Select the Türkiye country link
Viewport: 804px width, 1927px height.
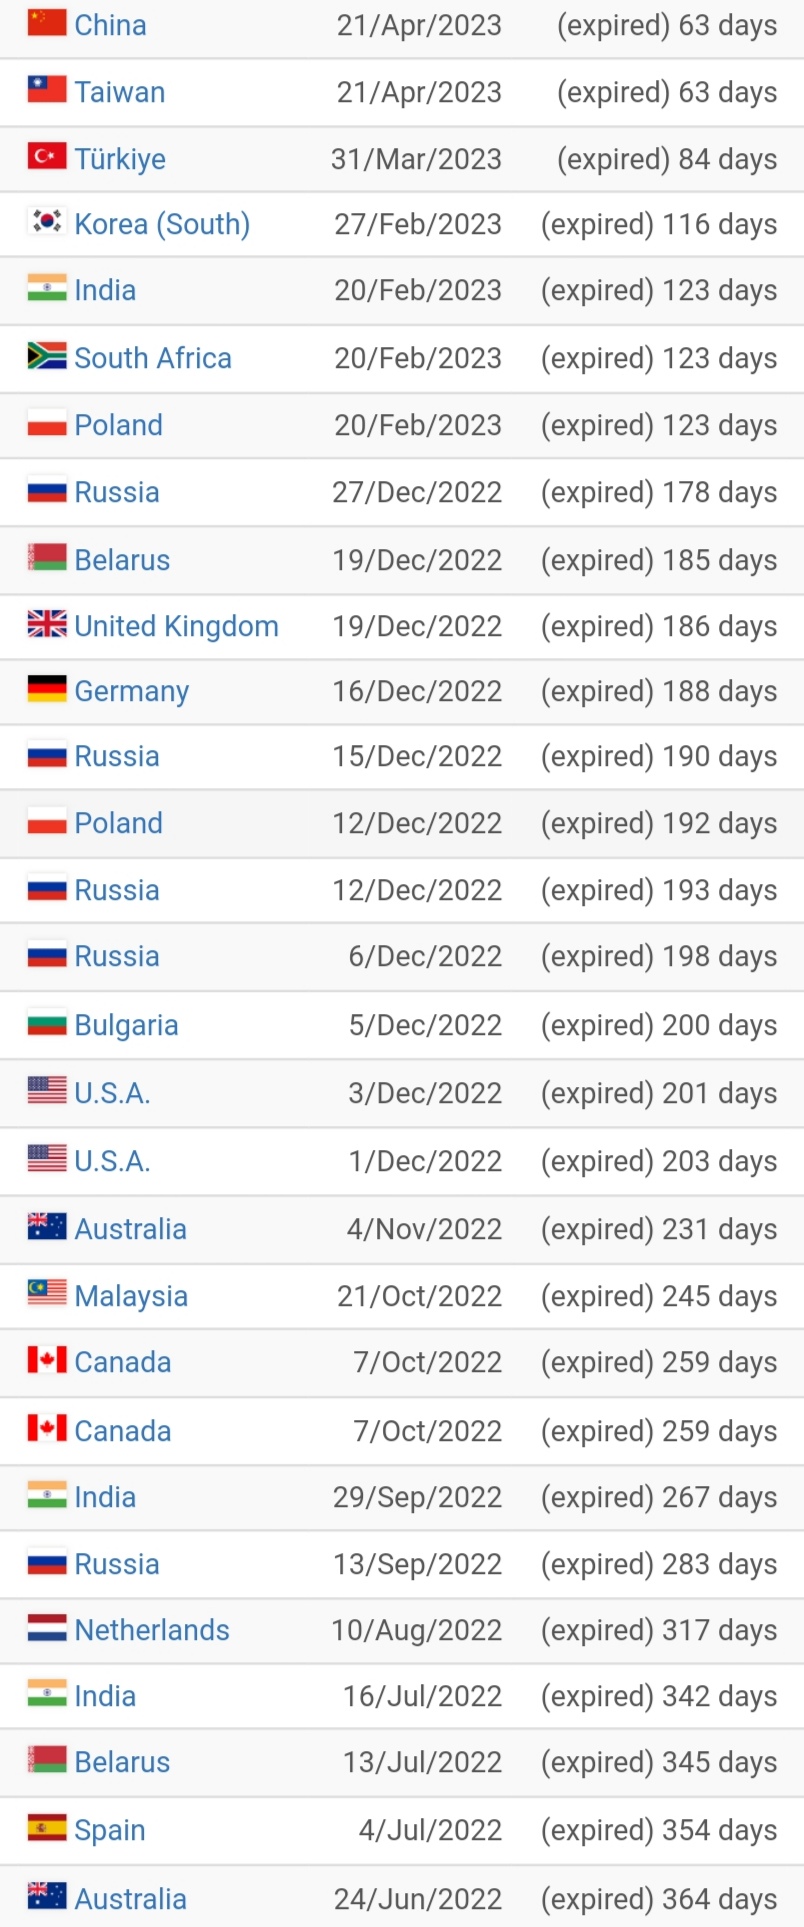point(120,159)
